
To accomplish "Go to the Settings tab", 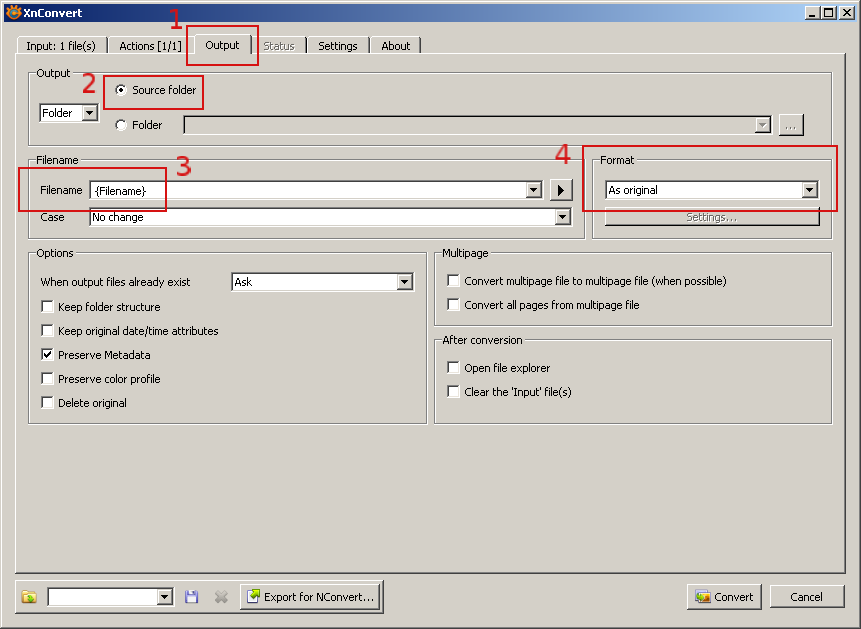I will click(338, 46).
